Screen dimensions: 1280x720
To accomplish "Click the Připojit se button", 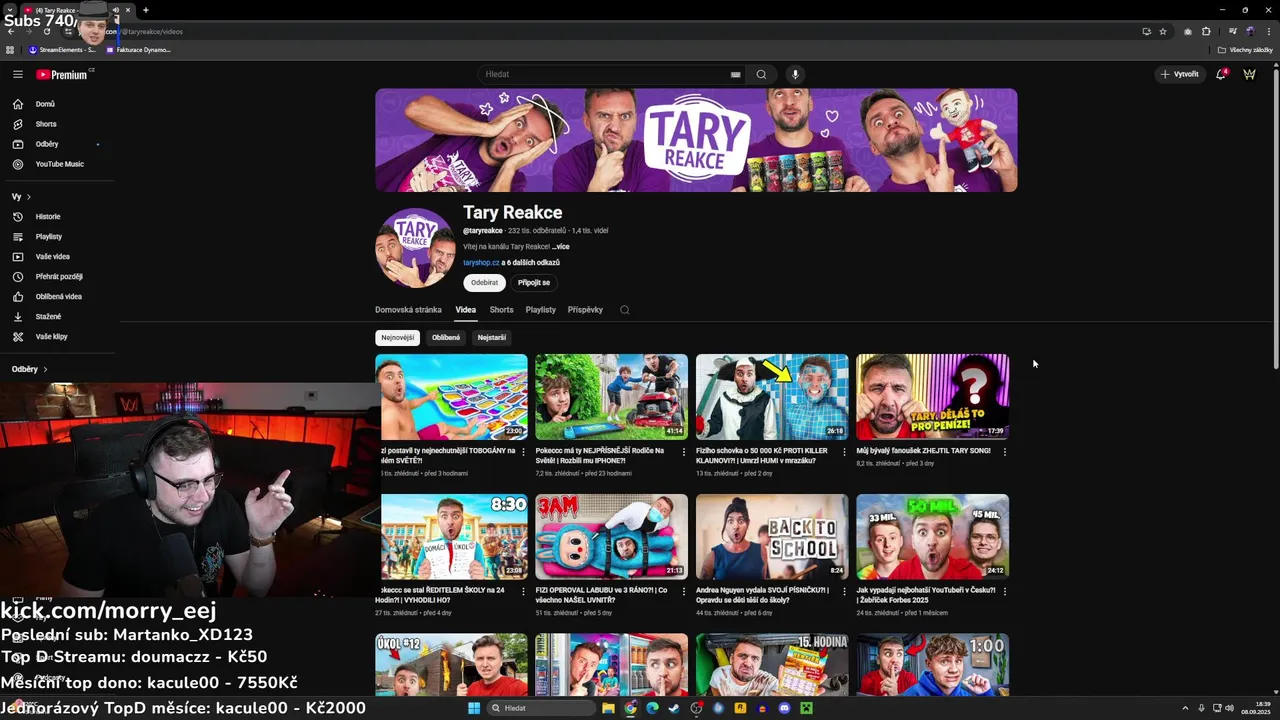I will coord(534,283).
